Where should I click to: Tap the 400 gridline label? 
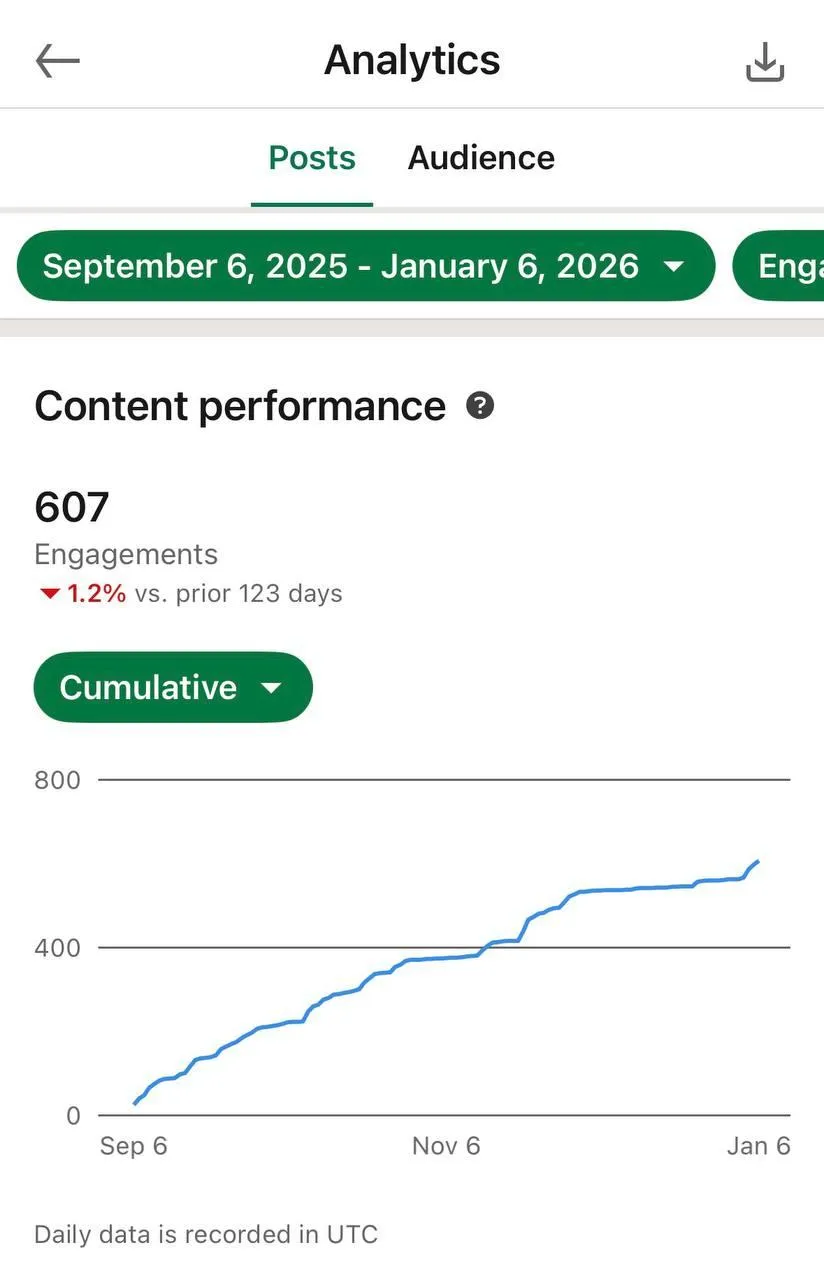pyautogui.click(x=57, y=947)
